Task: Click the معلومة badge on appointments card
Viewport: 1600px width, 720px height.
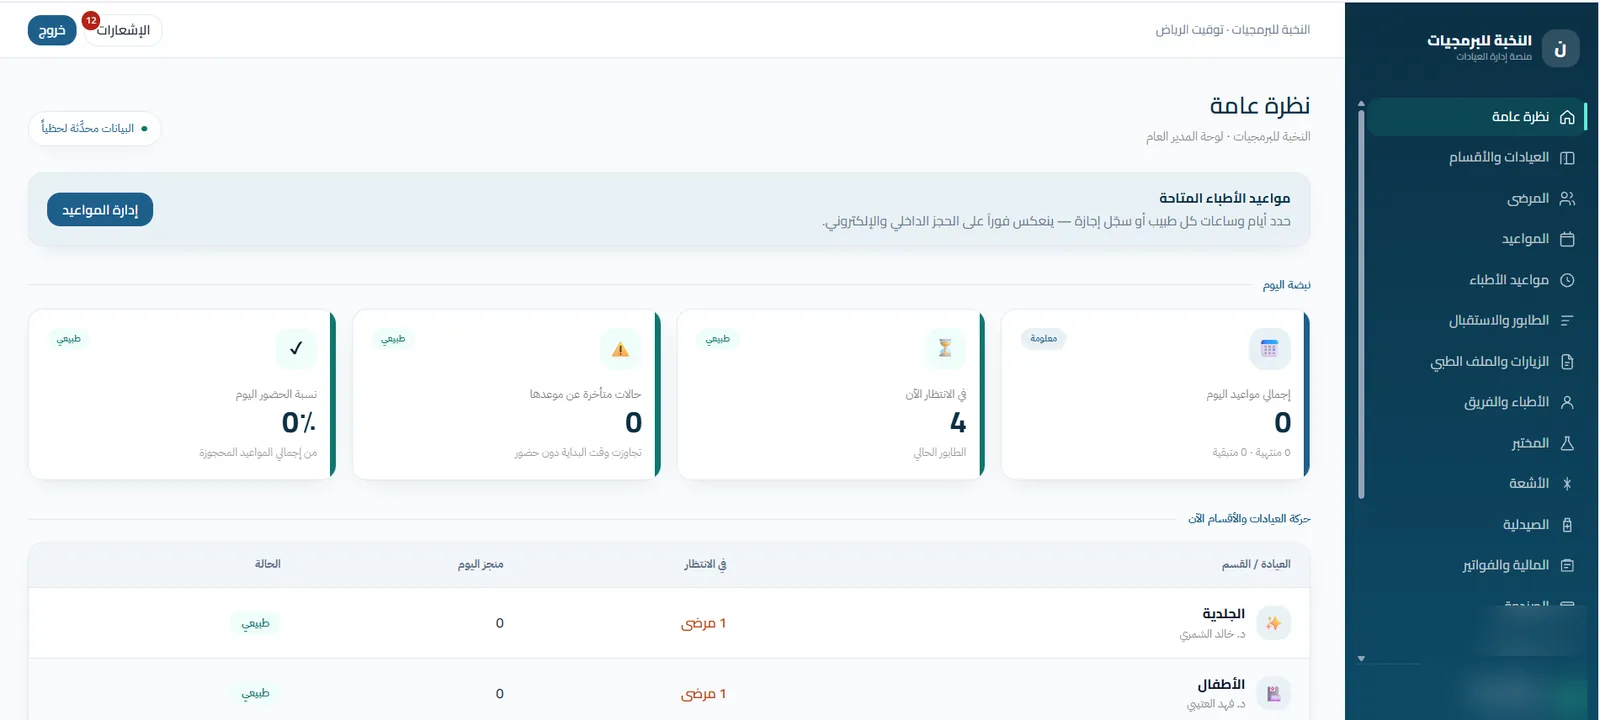Action: [1044, 339]
